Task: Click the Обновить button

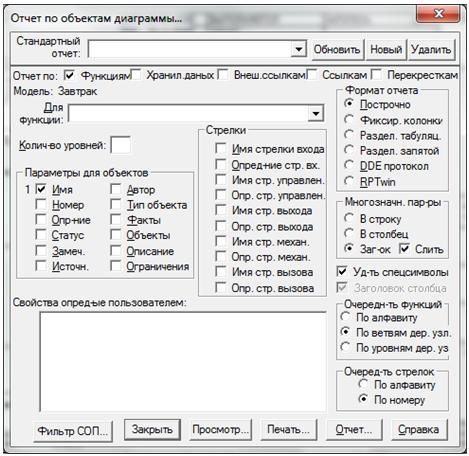Action: [337, 50]
